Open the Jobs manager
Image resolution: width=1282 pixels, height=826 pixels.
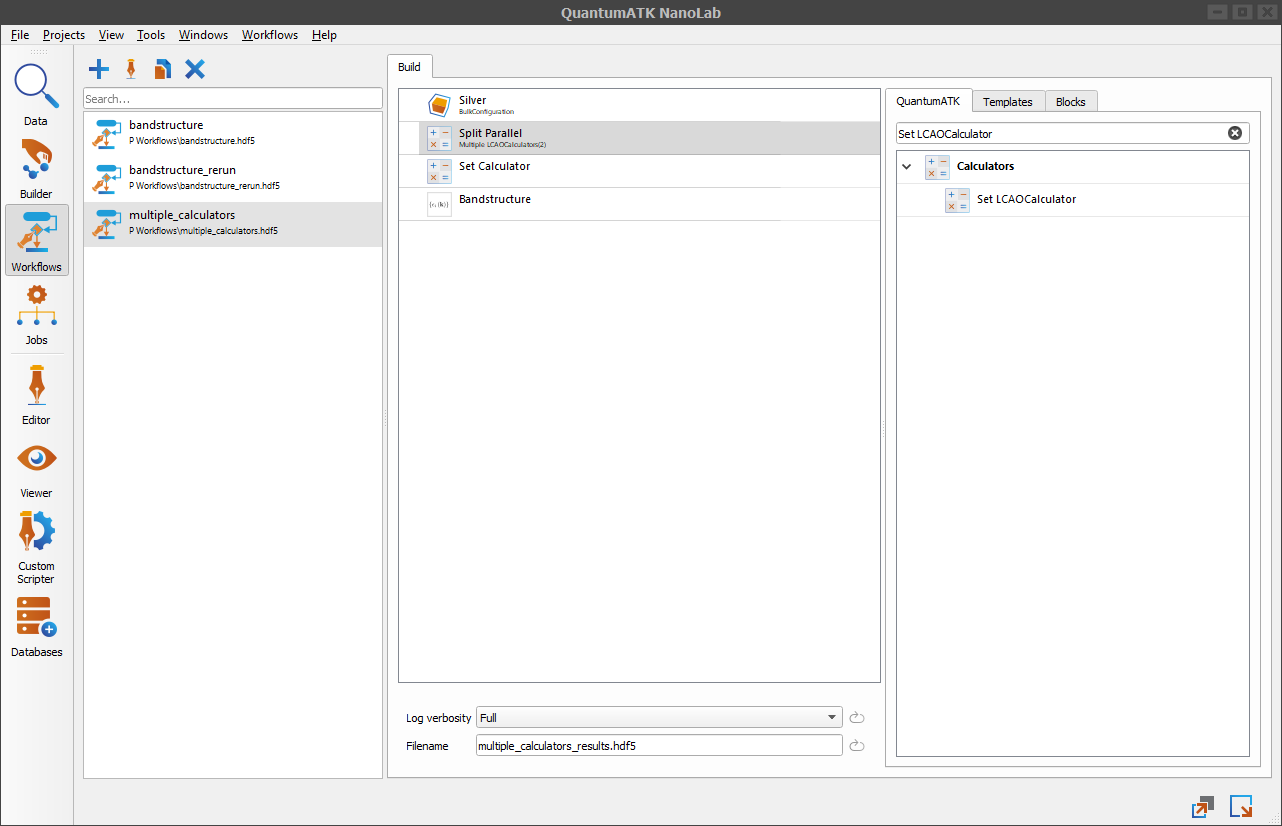[x=36, y=313]
